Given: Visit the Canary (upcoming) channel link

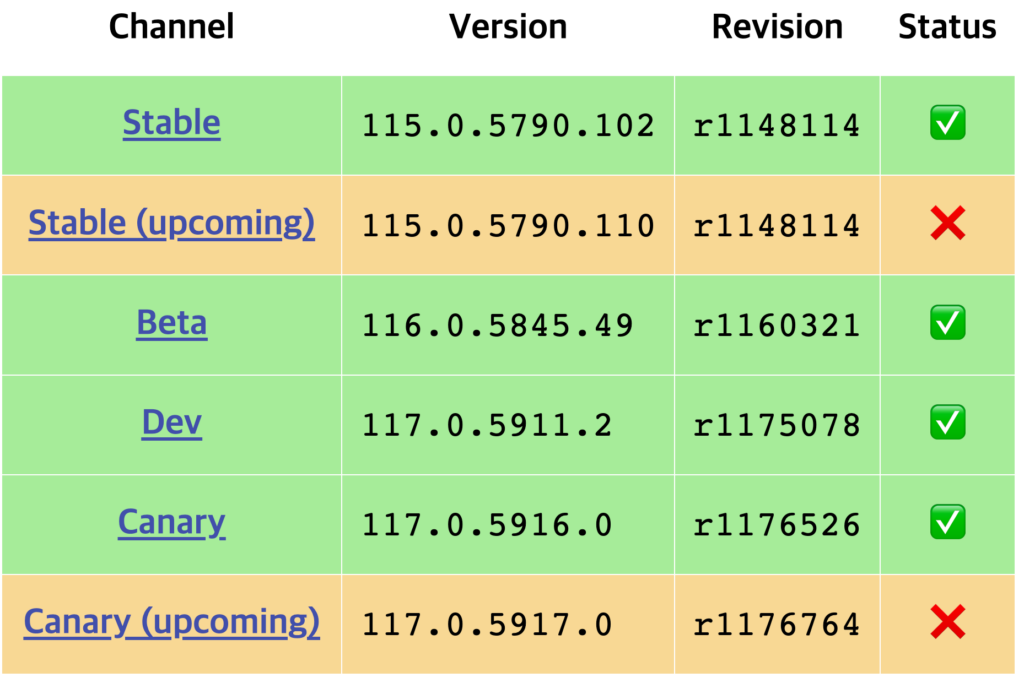Looking at the screenshot, I should (x=171, y=623).
